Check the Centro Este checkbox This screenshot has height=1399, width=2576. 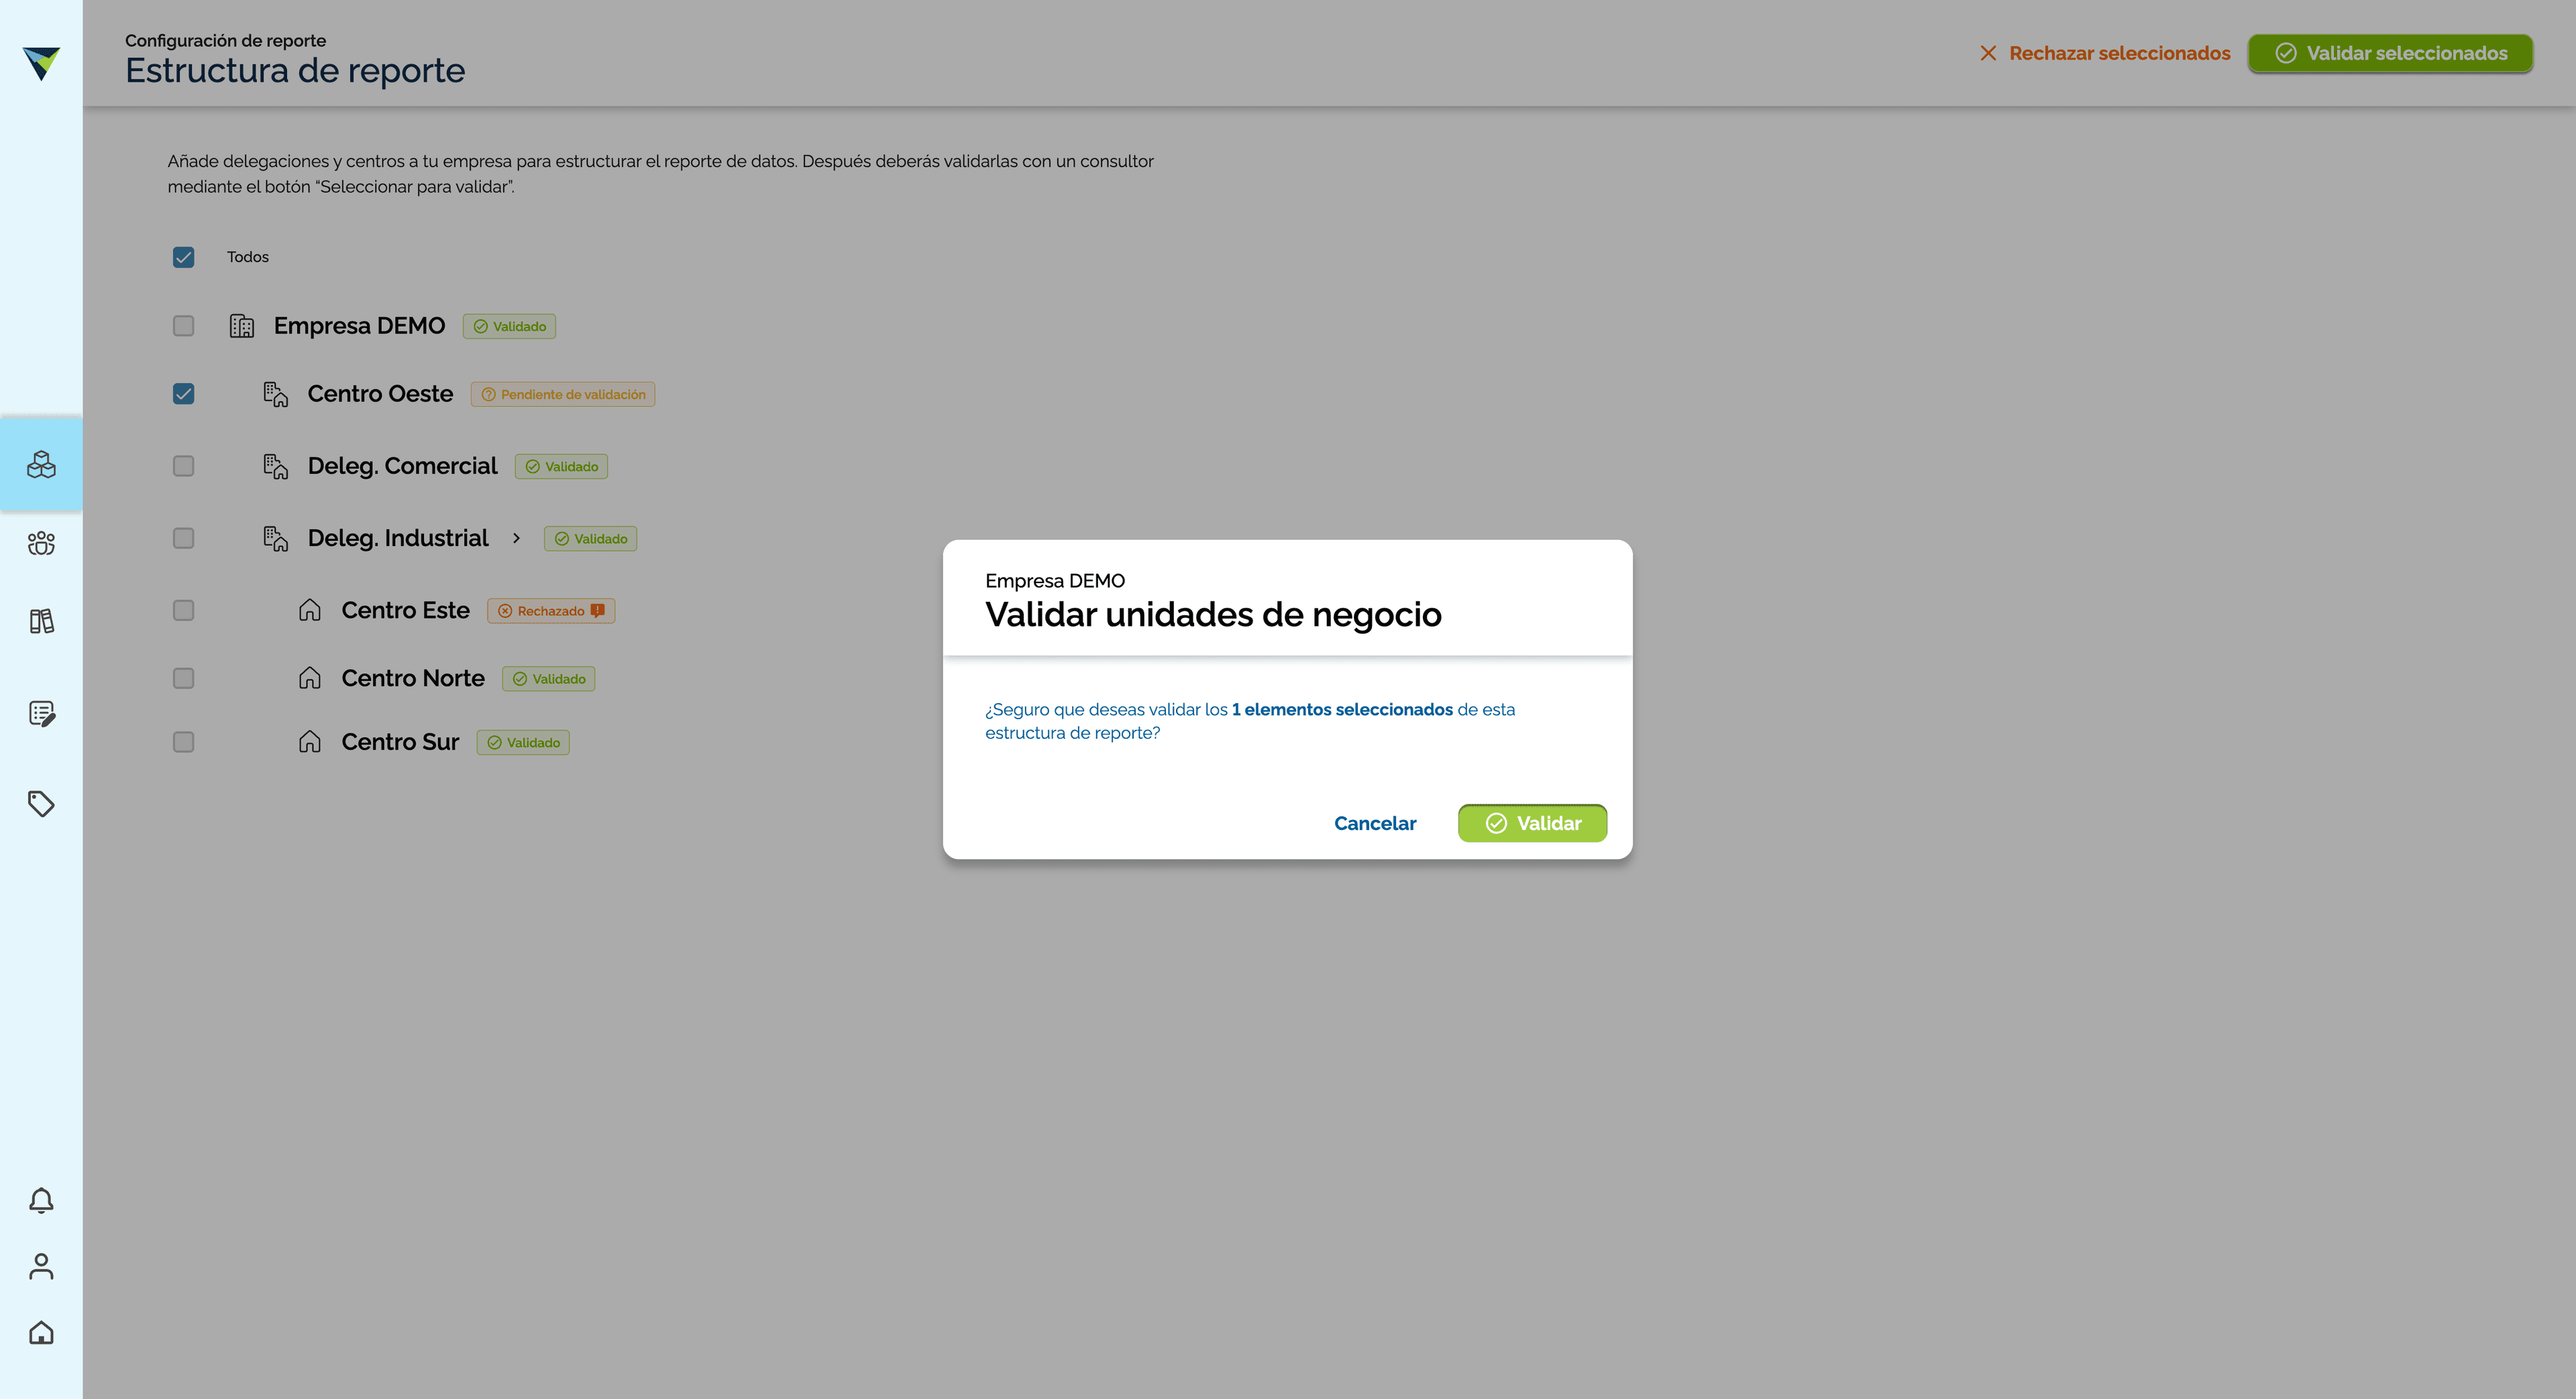pyautogui.click(x=183, y=610)
